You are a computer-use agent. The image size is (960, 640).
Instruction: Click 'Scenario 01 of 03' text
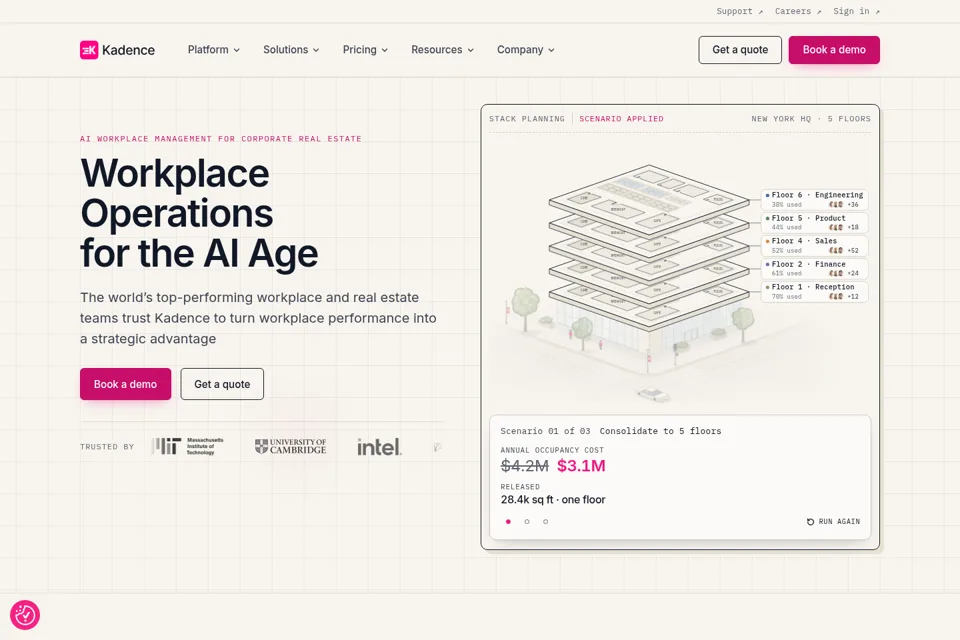click(x=546, y=431)
